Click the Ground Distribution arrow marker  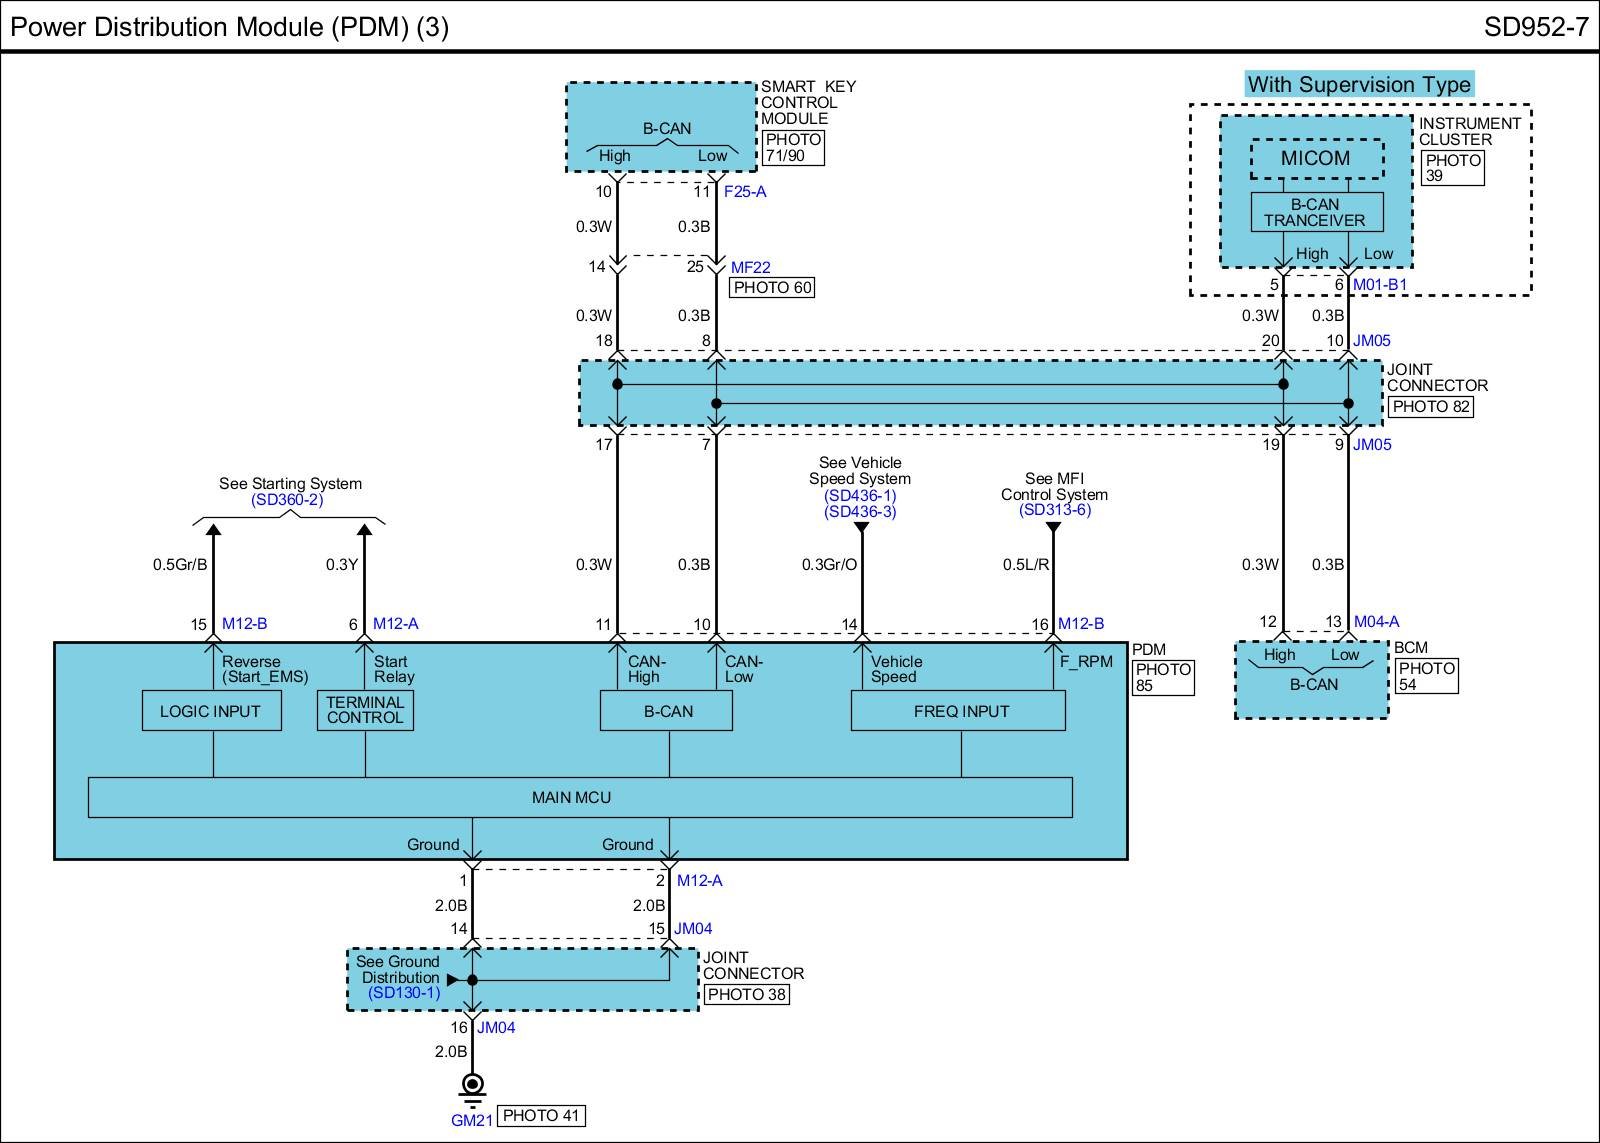[x=453, y=980]
